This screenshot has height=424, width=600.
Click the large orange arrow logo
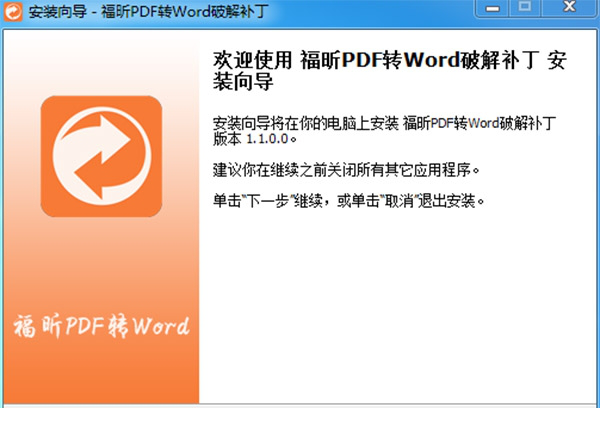pos(101,156)
